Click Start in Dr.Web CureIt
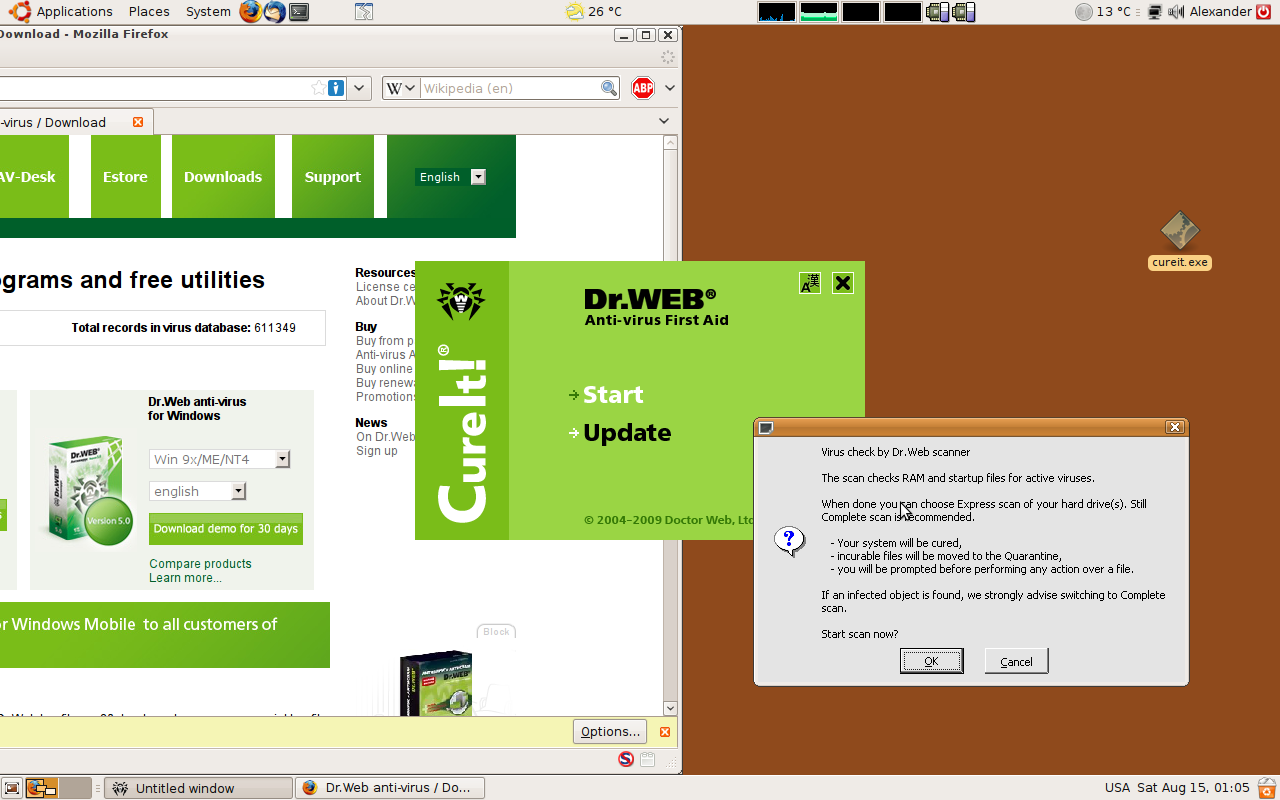Image resolution: width=1280 pixels, height=800 pixels. click(x=613, y=395)
